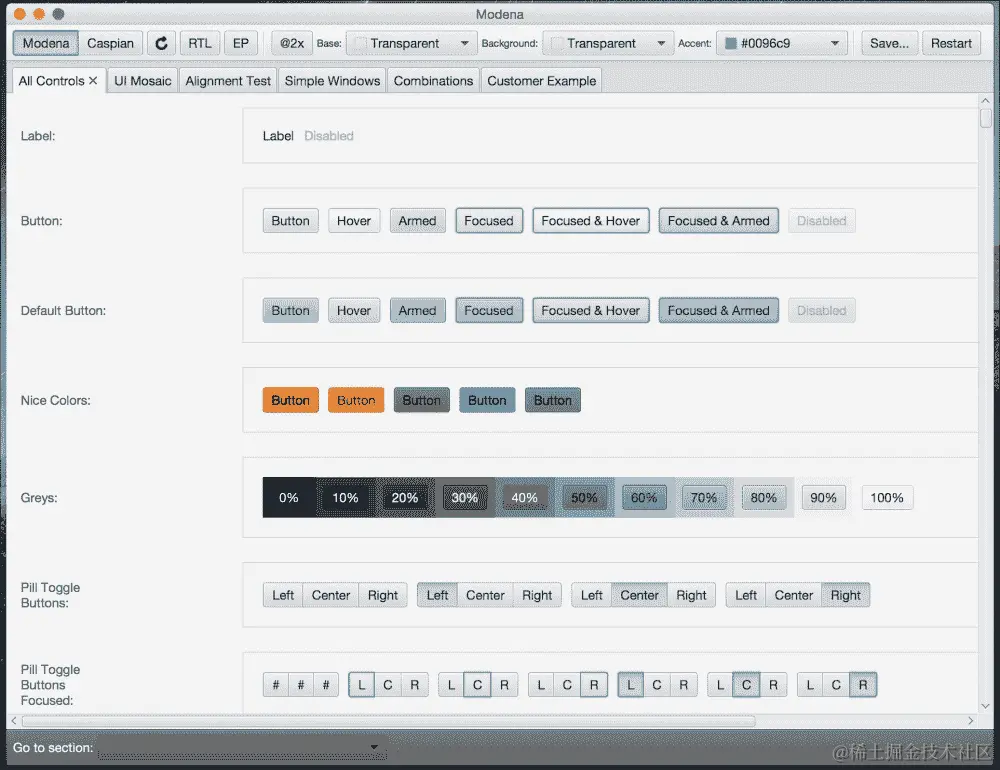
Task: Enable @2x scaling
Action: 290,43
